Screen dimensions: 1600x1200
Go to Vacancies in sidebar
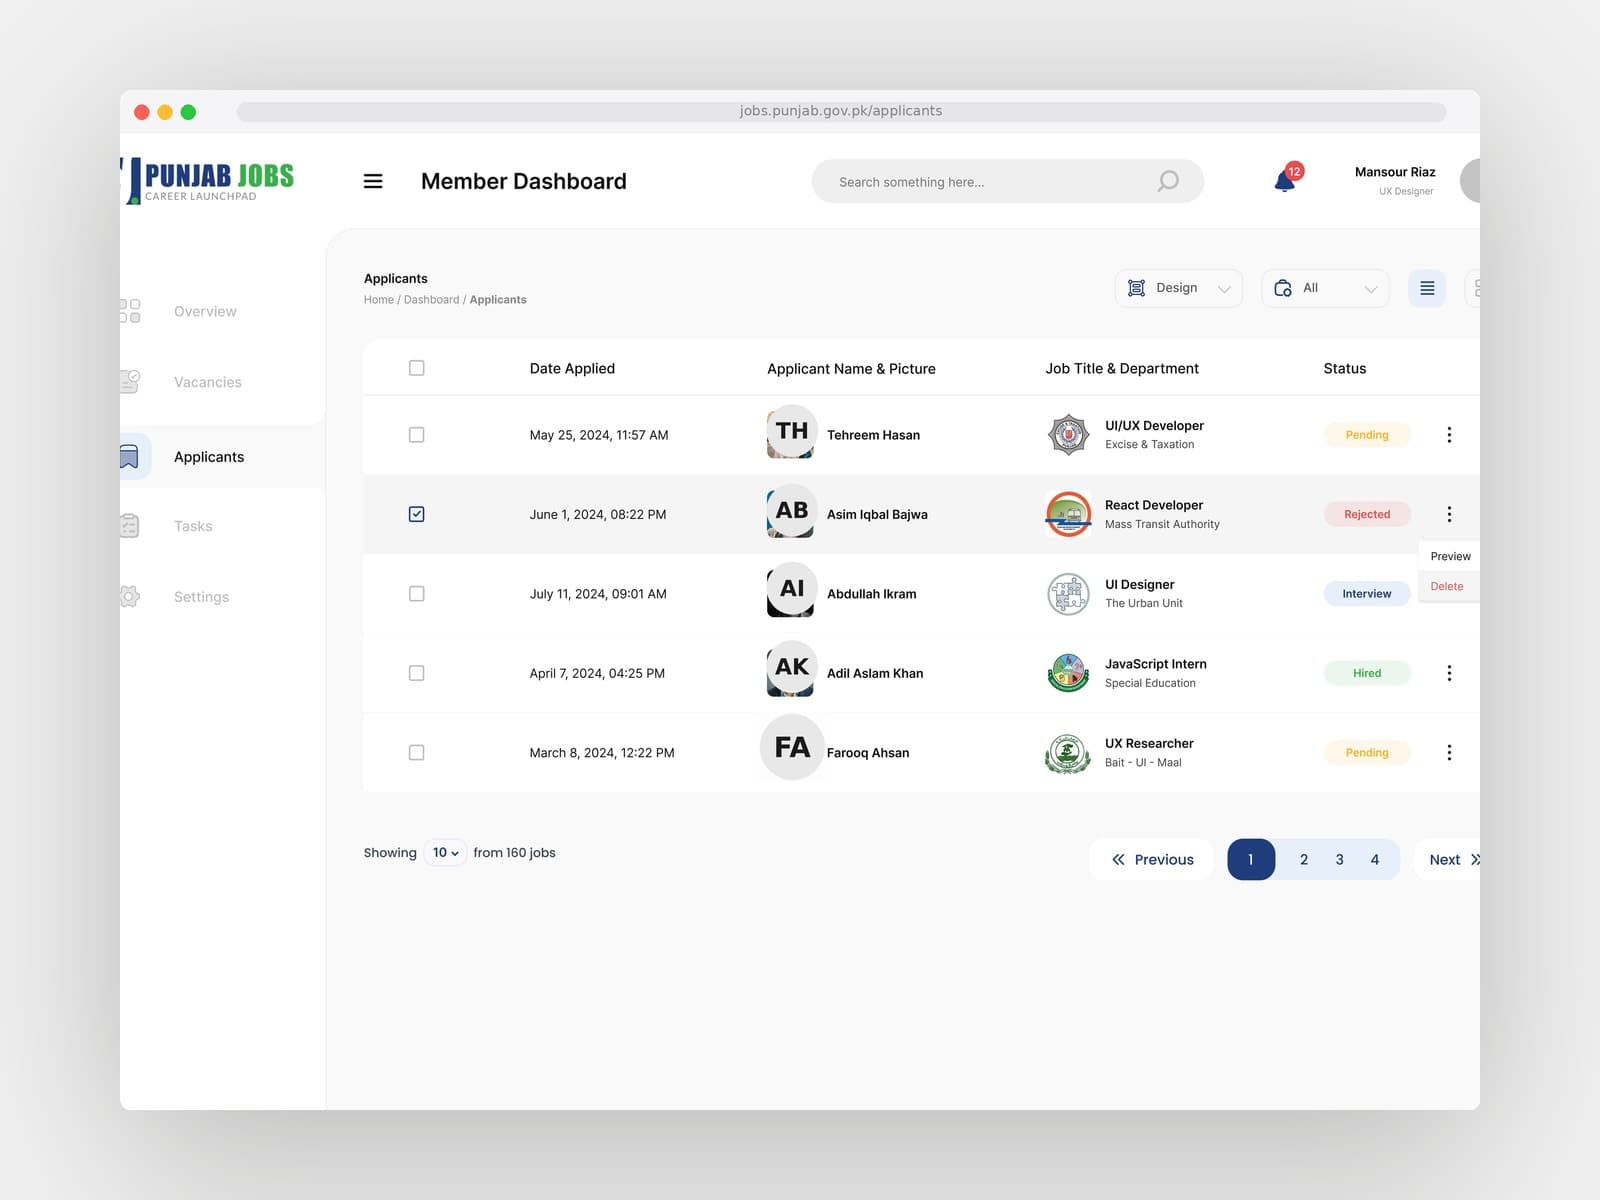208,382
